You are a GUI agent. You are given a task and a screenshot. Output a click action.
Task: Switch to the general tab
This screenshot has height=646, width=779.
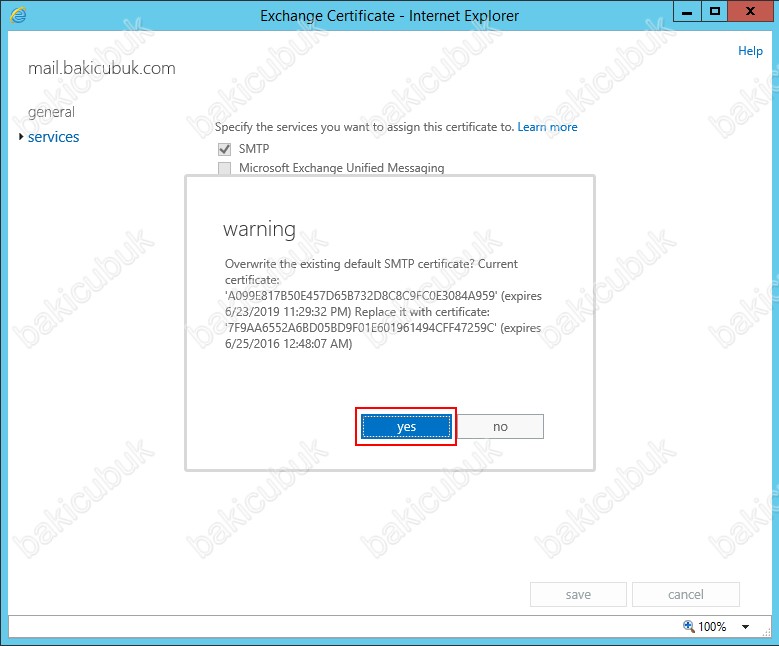[x=51, y=112]
